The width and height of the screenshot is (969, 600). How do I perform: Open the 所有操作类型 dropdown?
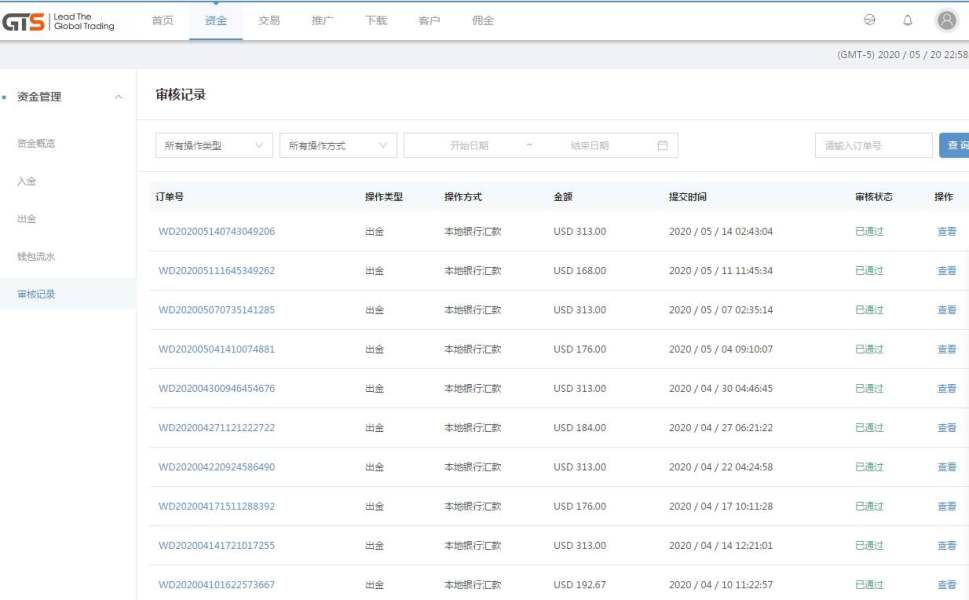coord(214,146)
